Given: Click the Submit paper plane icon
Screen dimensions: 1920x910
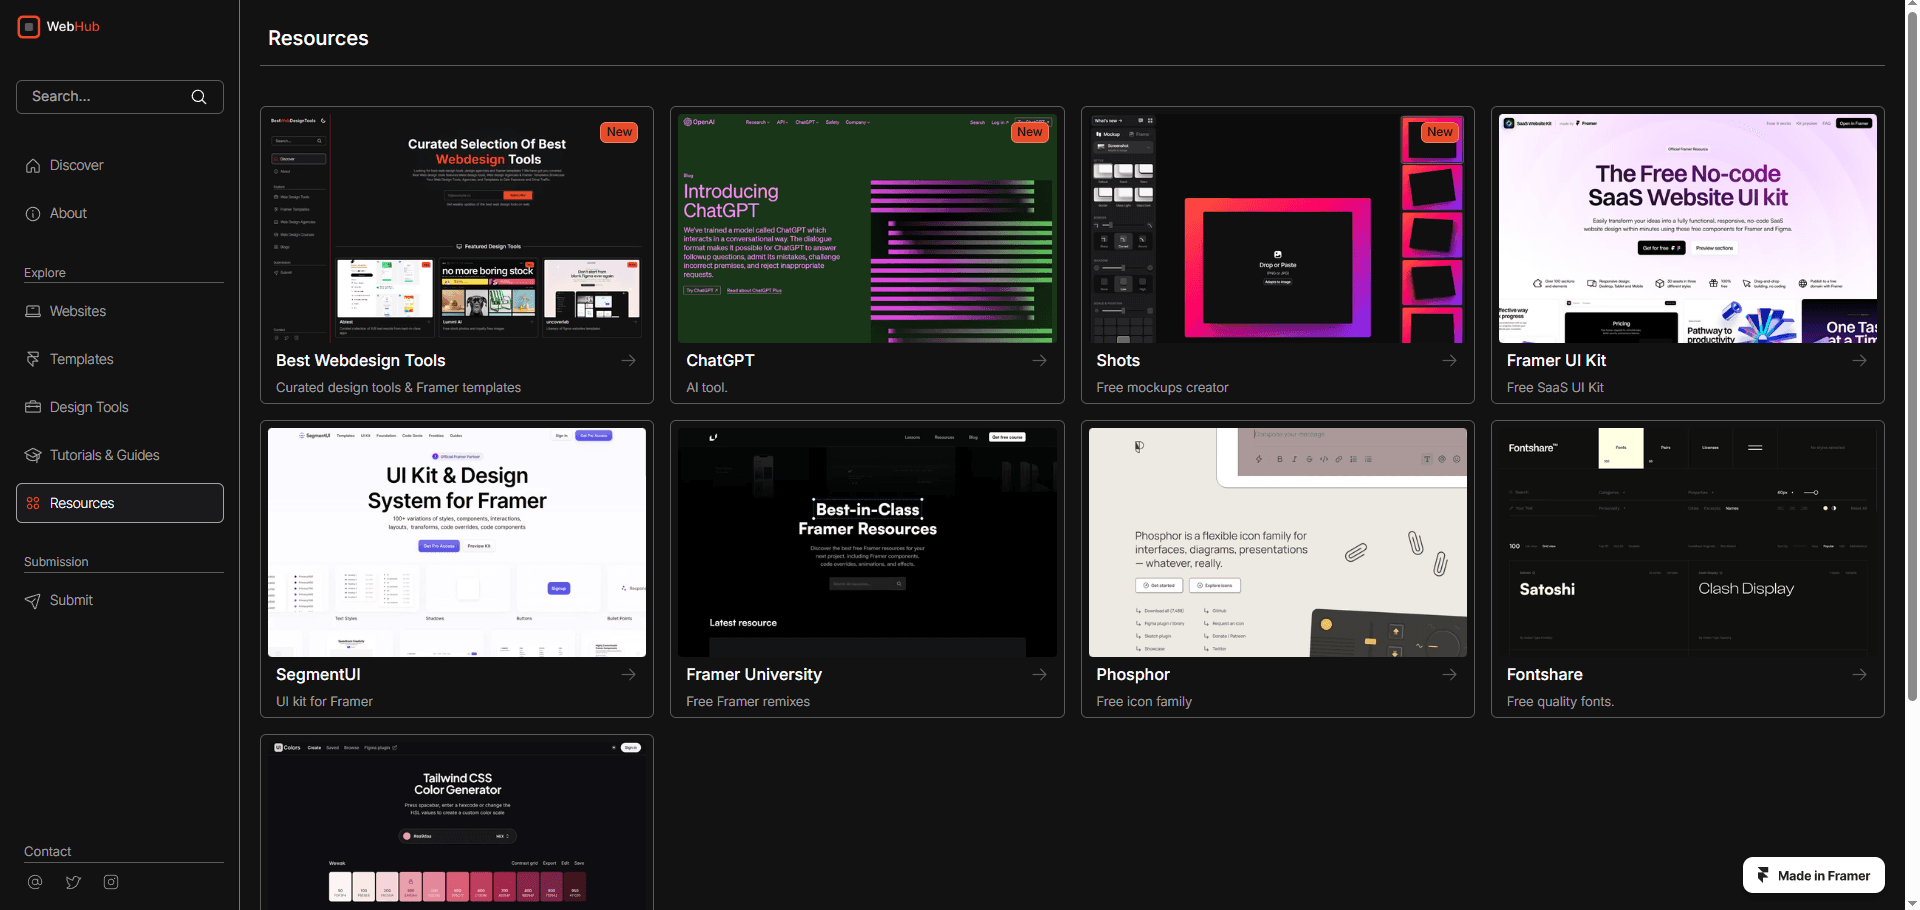Looking at the screenshot, I should 33,600.
